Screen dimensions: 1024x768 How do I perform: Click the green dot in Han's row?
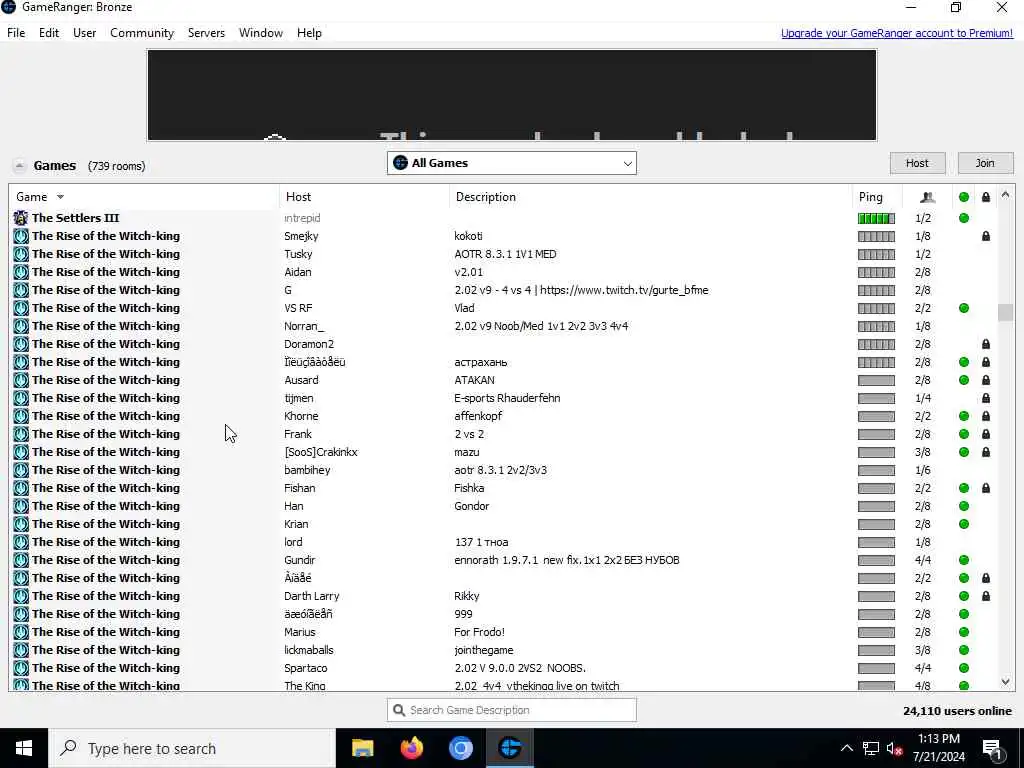pyautogui.click(x=964, y=506)
